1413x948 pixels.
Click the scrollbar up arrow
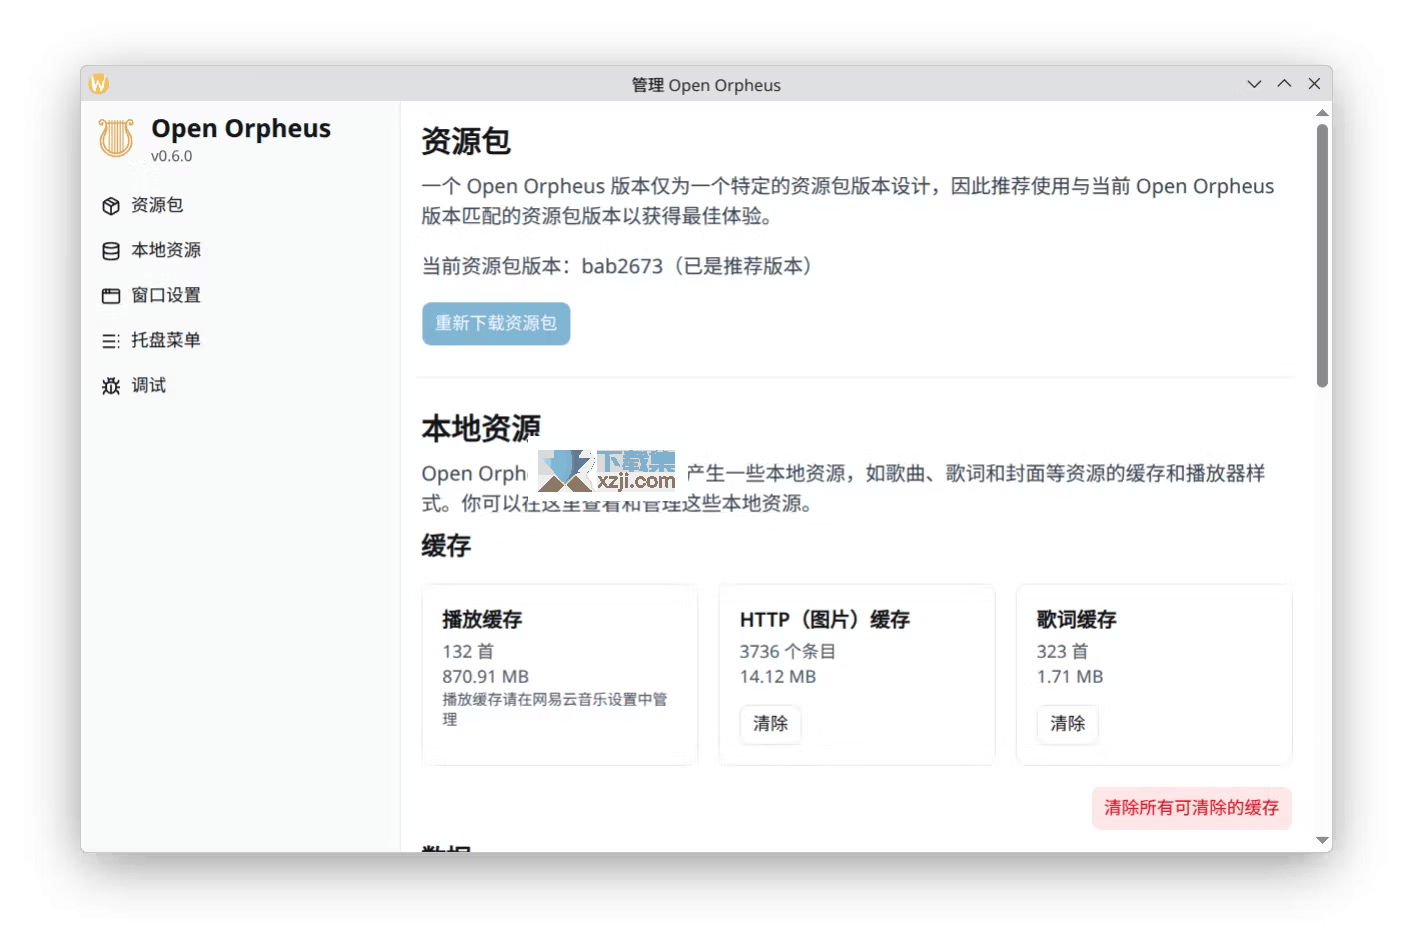click(1322, 113)
